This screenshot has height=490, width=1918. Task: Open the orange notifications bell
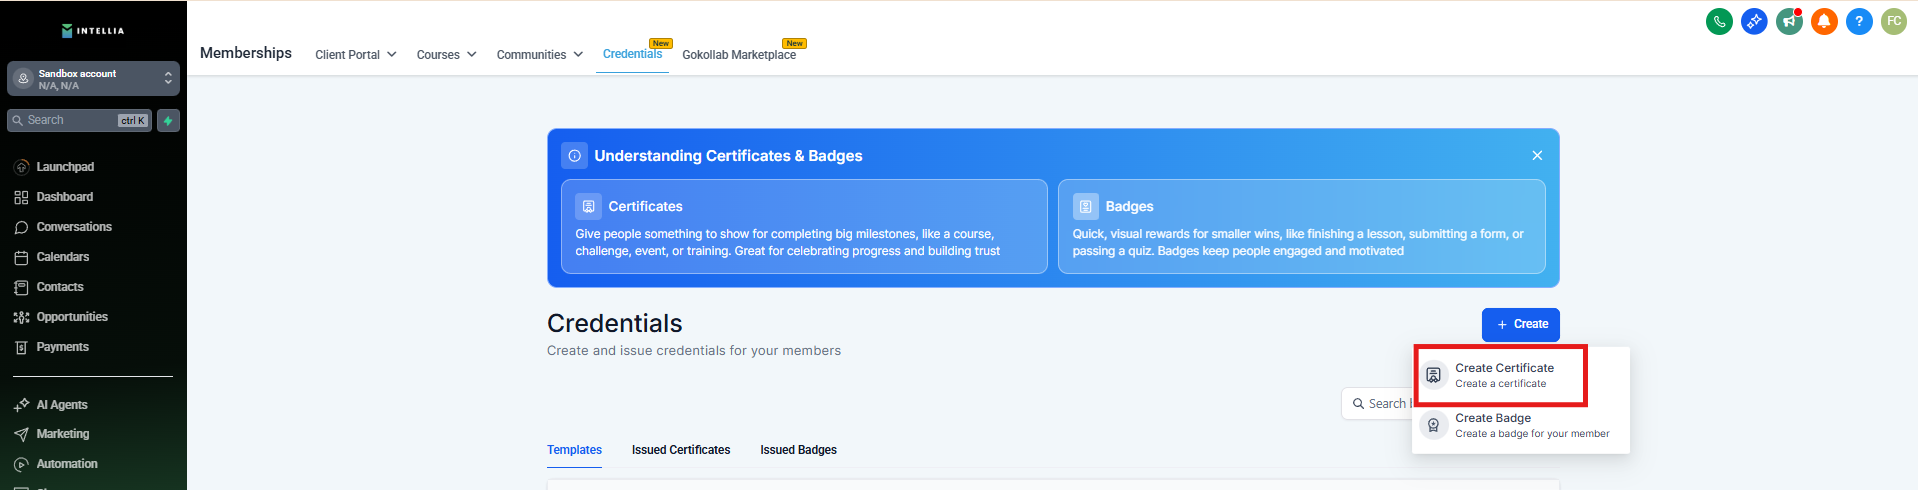coord(1824,21)
